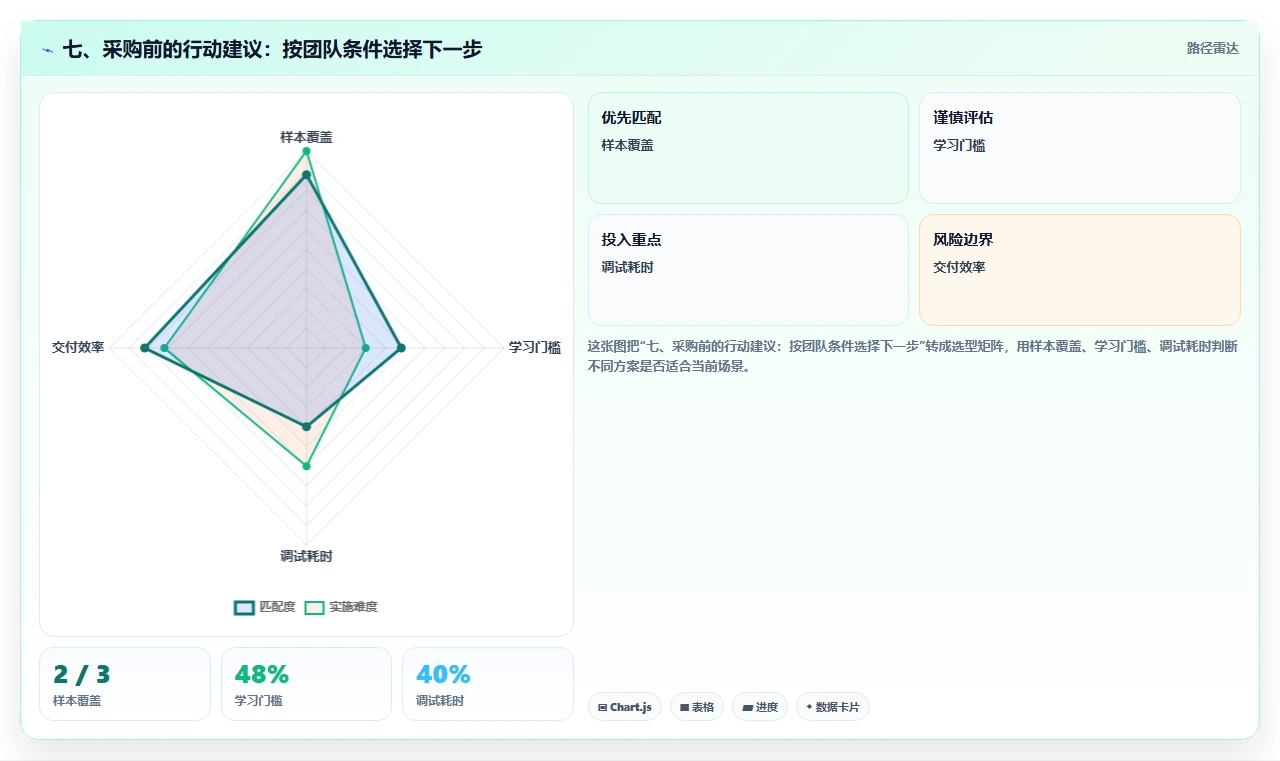Image resolution: width=1280 pixels, height=761 pixels.
Task: Click the 路径雷达 label in the header
Action: [x=1213, y=48]
